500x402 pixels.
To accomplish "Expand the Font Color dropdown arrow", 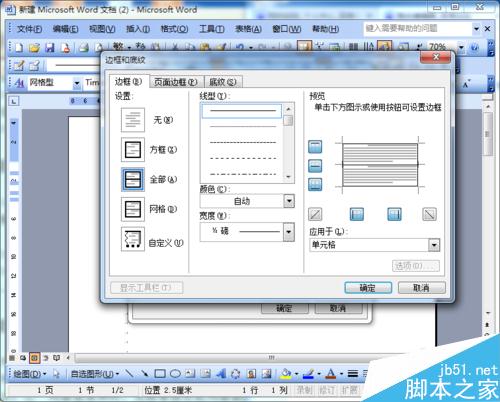I will pyautogui.click(x=341, y=374).
